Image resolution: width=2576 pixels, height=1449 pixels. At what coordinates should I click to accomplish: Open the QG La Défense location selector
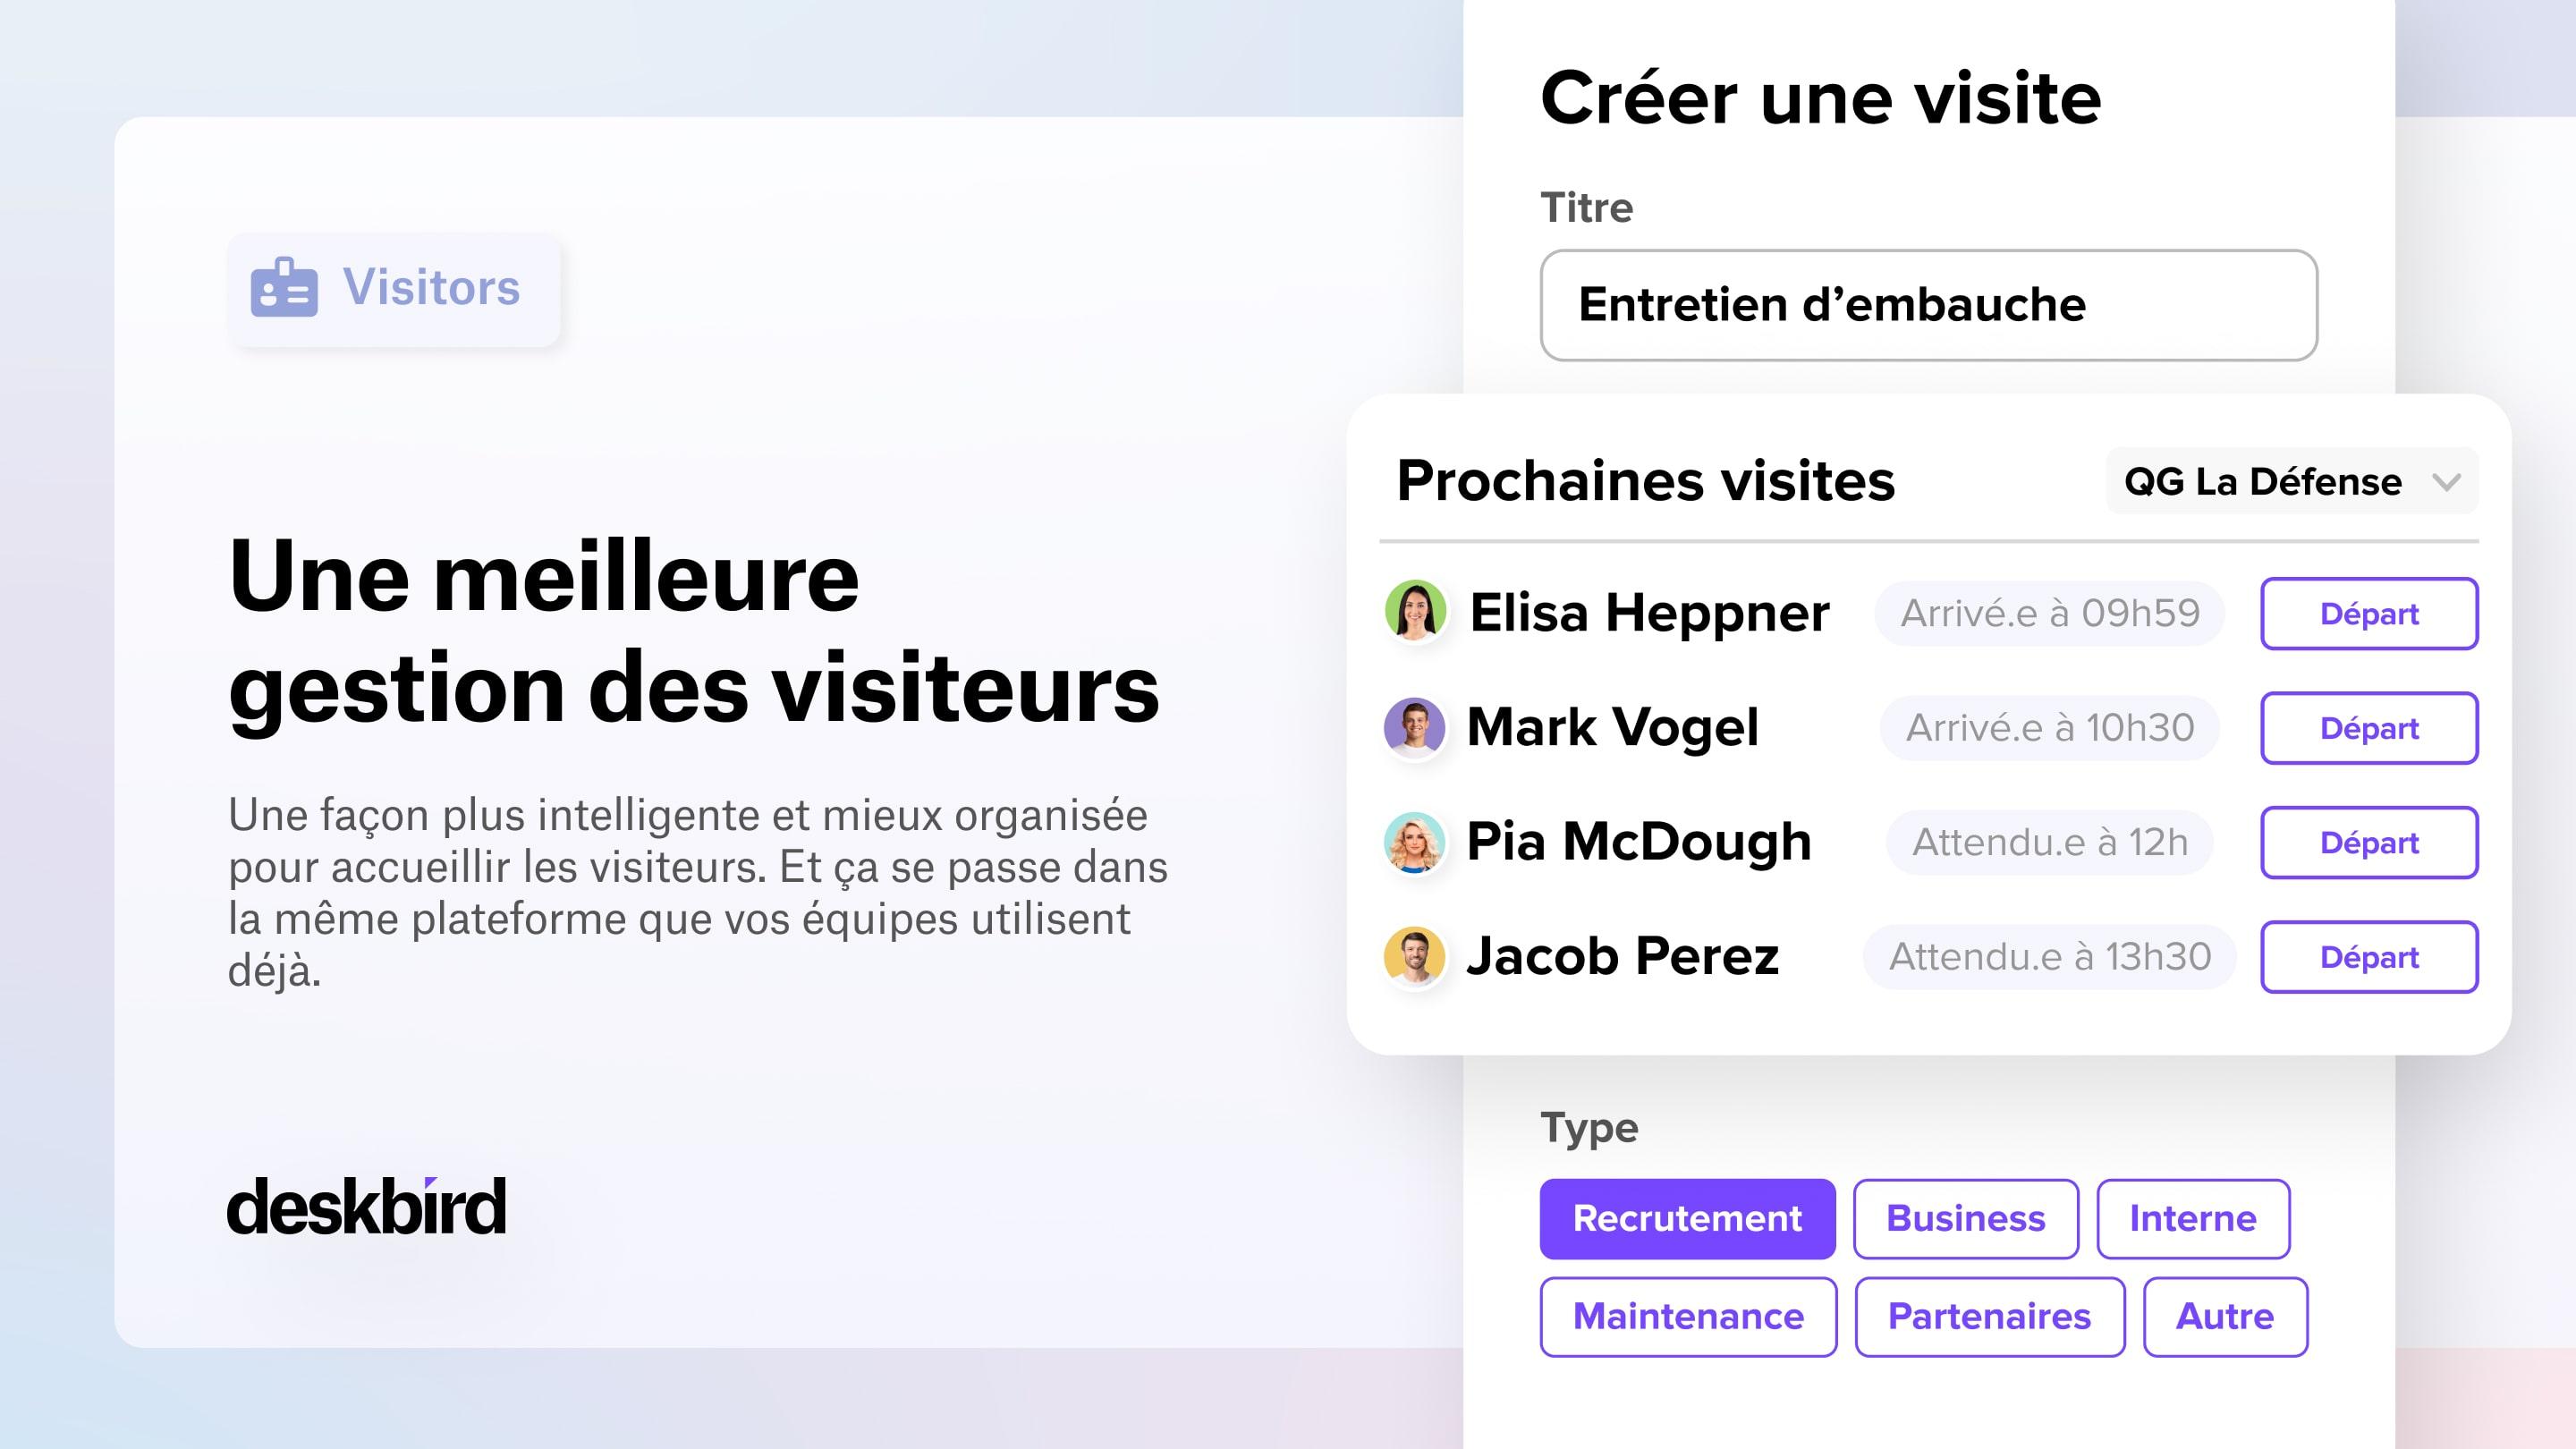[2291, 481]
